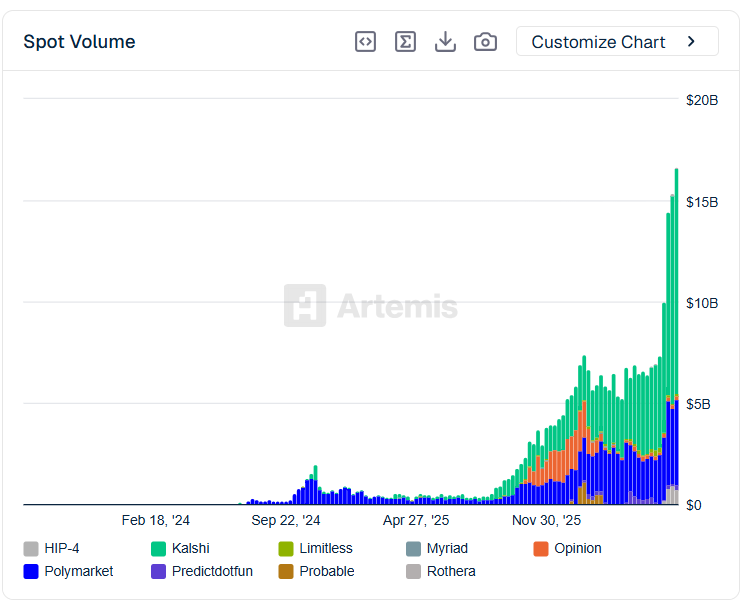Click the brown Probable color swatch

tap(286, 571)
